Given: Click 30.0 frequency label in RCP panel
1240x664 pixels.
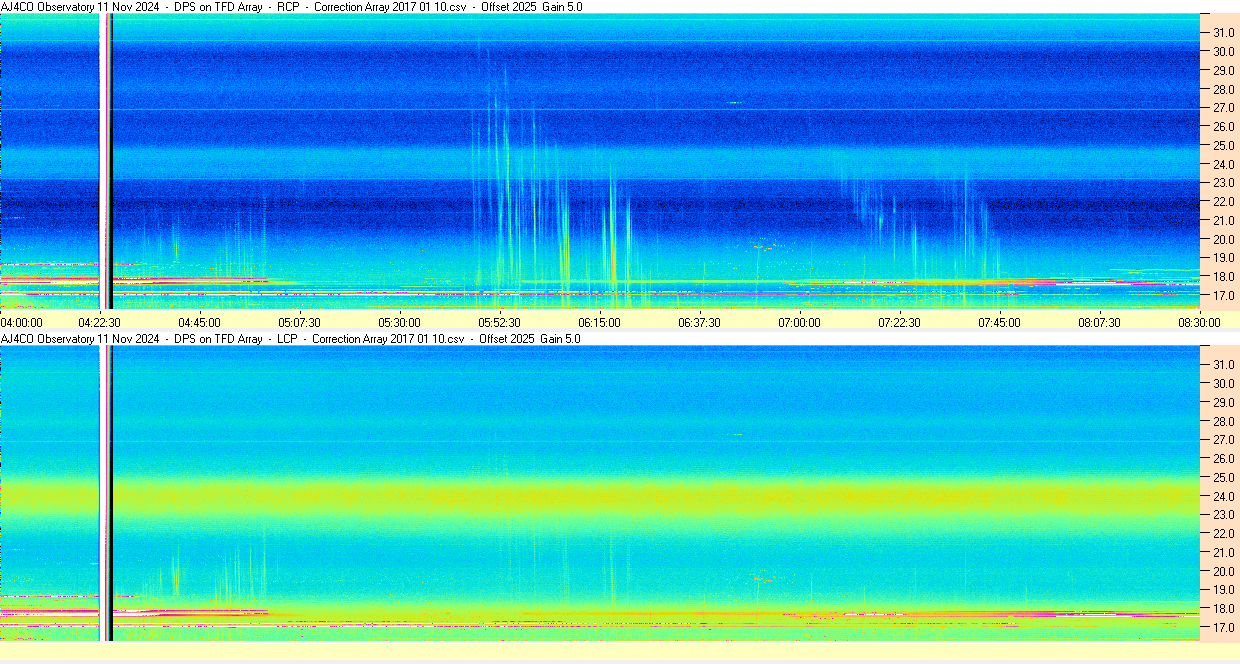Looking at the screenshot, I should (x=1224, y=51).
